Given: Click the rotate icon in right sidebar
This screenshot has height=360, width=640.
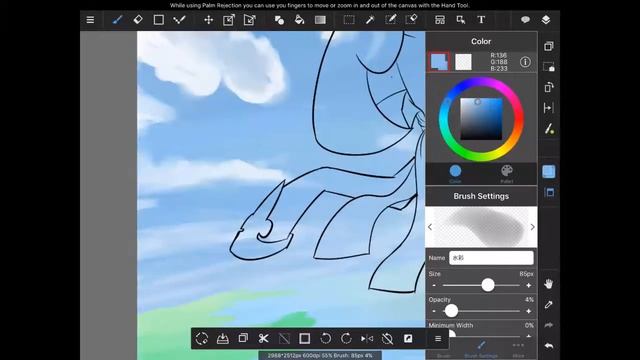Looking at the screenshot, I should tap(549, 87).
